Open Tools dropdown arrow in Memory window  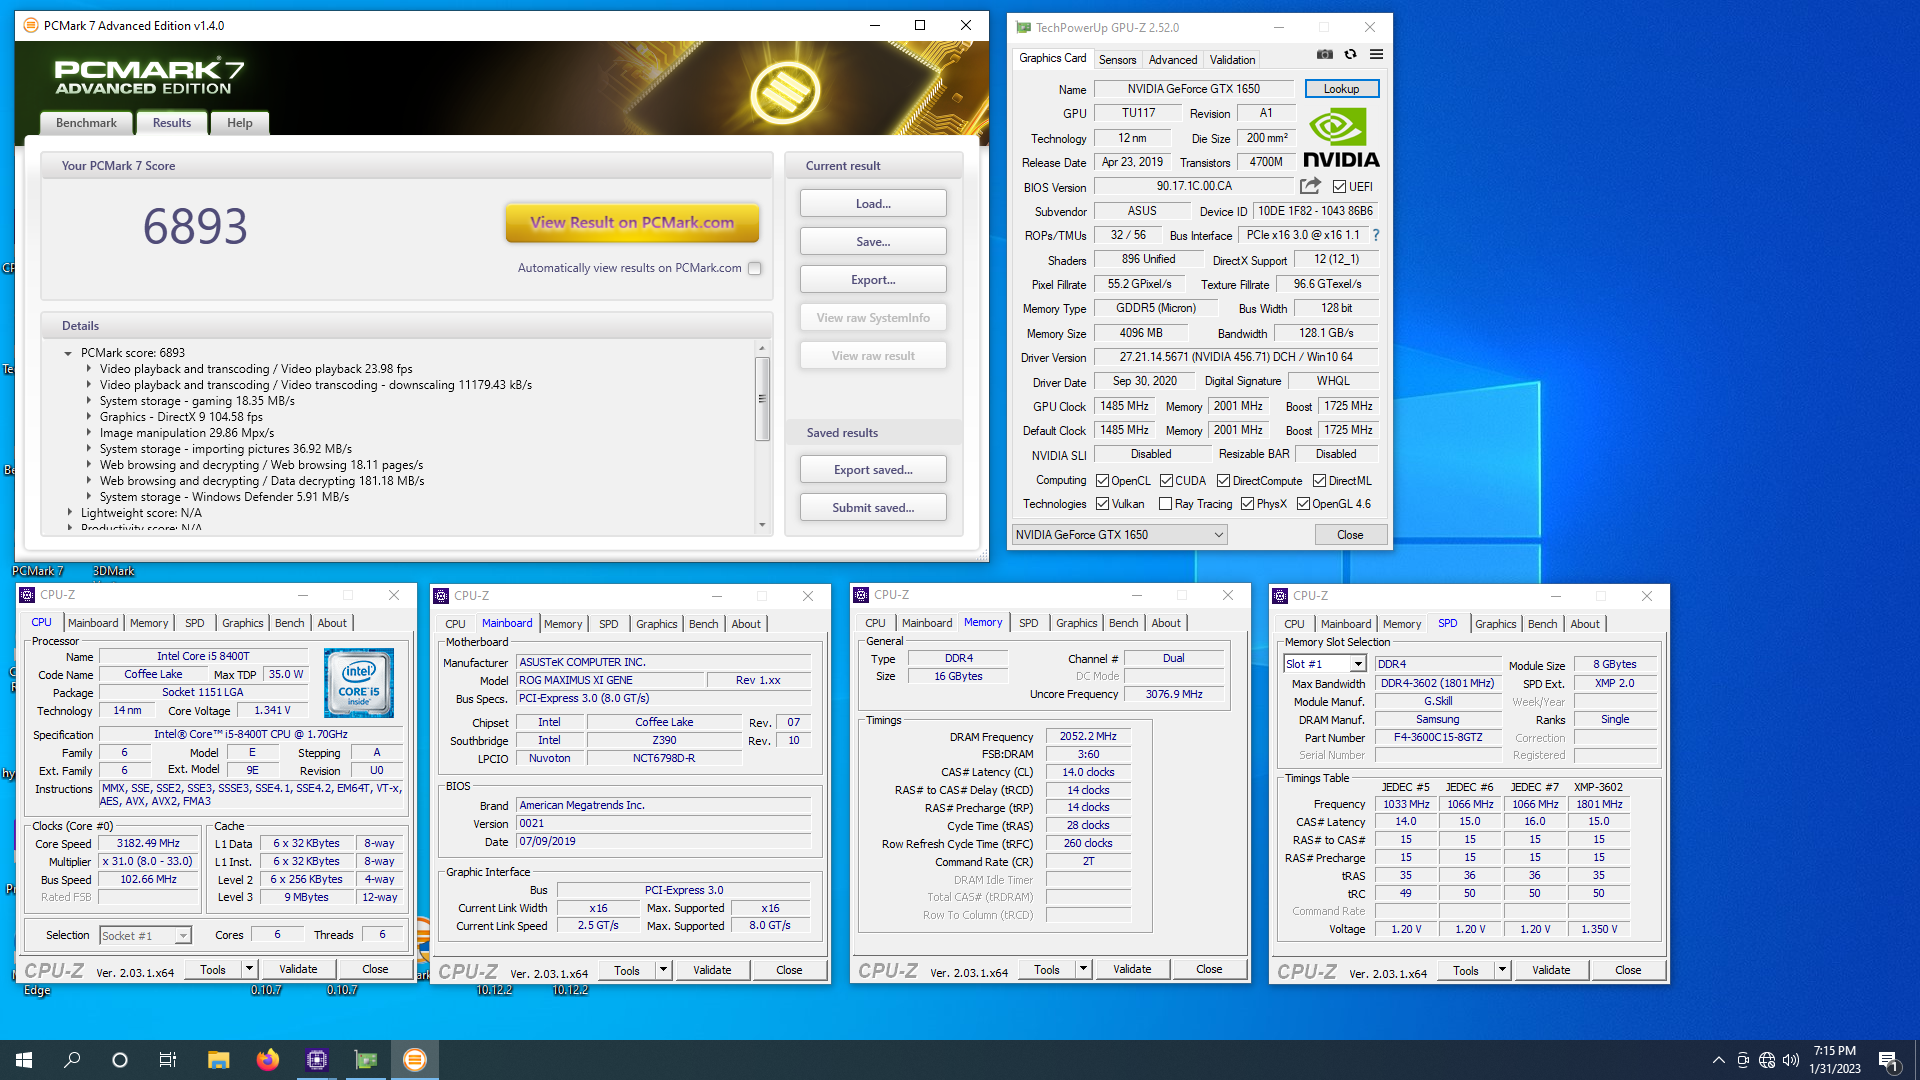click(x=1083, y=969)
